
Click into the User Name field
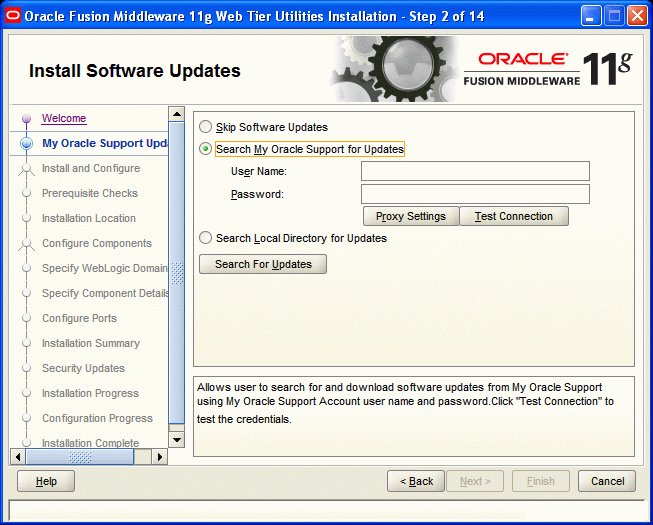[475, 171]
